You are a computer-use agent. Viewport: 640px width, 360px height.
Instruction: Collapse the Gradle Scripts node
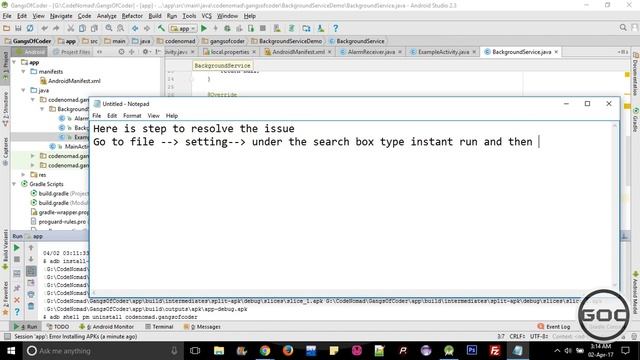point(14,184)
